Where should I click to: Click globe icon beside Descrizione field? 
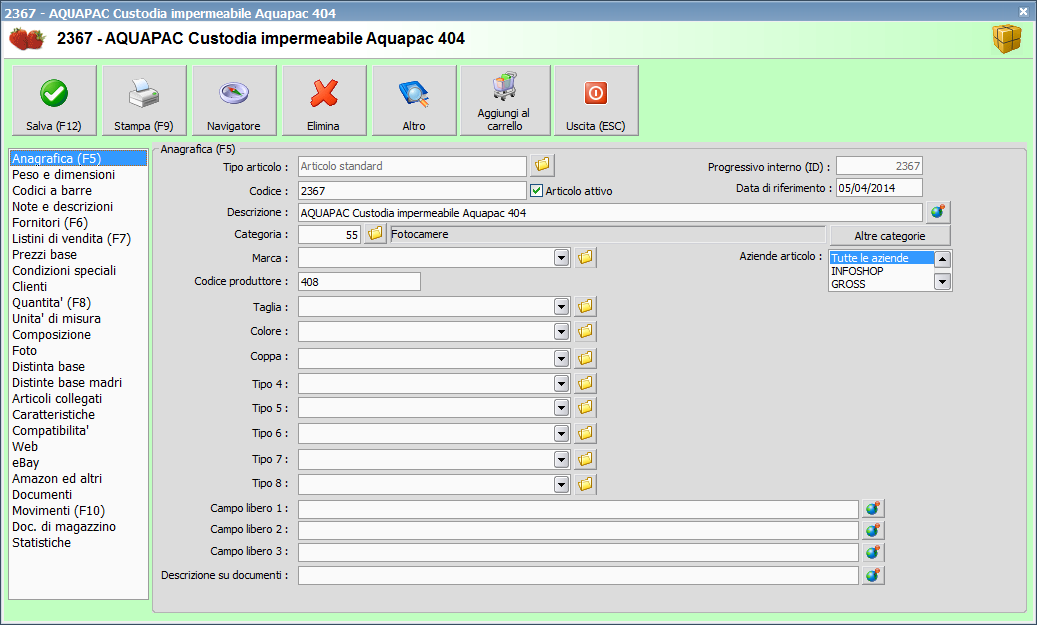point(938,212)
